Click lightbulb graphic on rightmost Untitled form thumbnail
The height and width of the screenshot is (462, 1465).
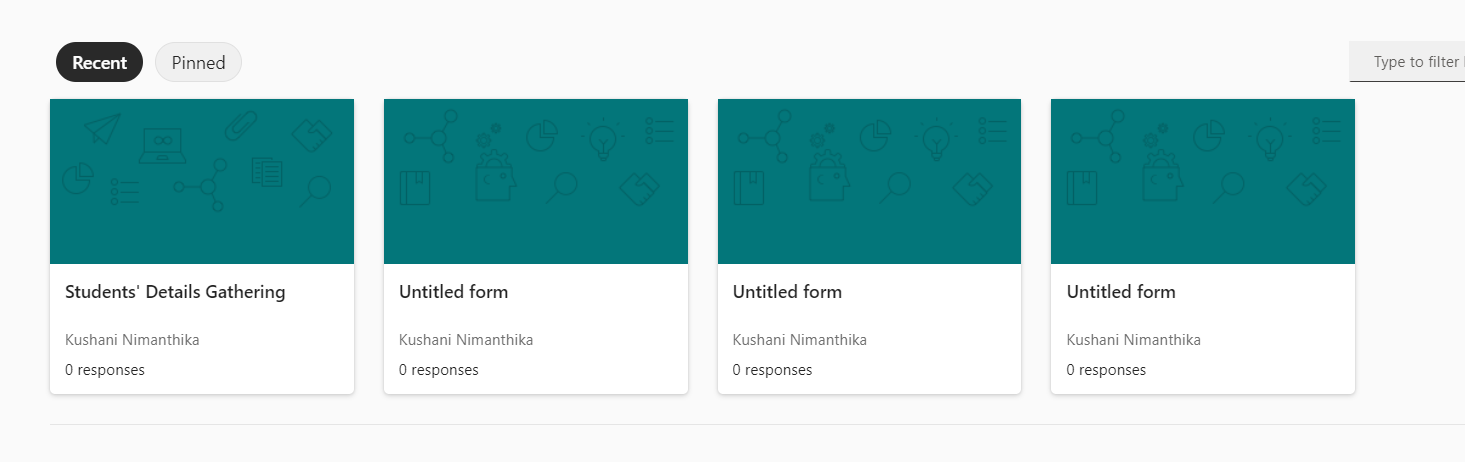tap(1269, 138)
